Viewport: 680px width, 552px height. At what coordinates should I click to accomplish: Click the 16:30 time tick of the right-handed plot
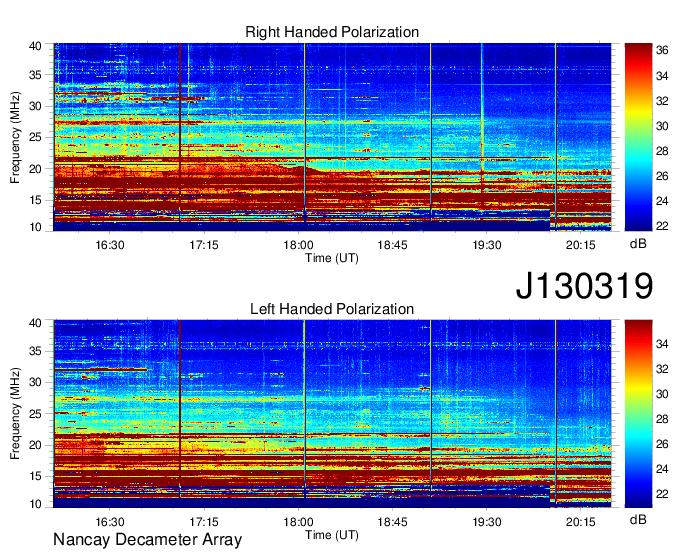[x=110, y=245]
